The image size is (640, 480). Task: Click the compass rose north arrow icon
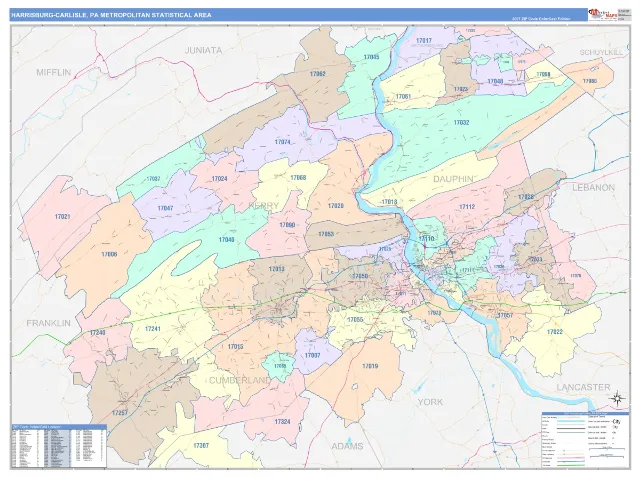click(617, 398)
